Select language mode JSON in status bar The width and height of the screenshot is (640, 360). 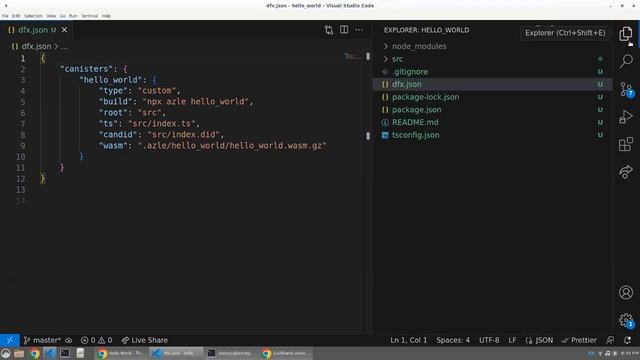pos(539,340)
